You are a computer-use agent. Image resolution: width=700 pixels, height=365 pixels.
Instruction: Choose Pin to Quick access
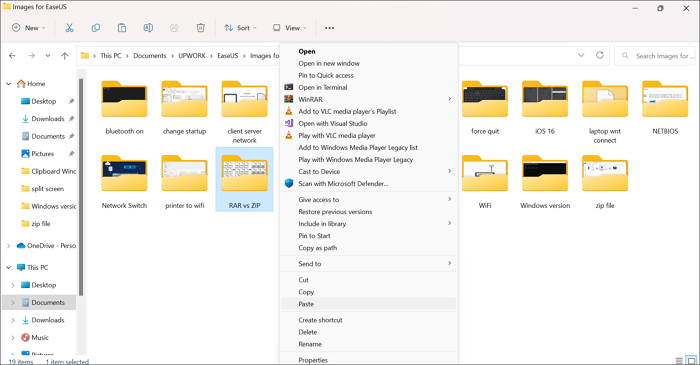[x=369, y=75]
